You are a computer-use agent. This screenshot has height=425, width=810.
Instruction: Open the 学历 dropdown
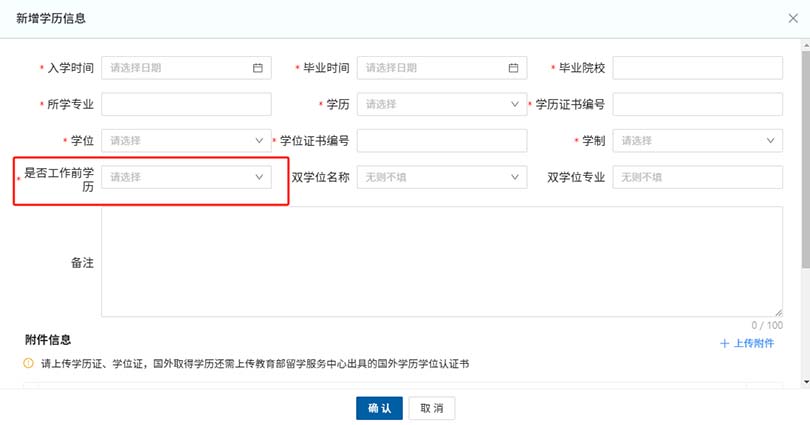[441, 104]
